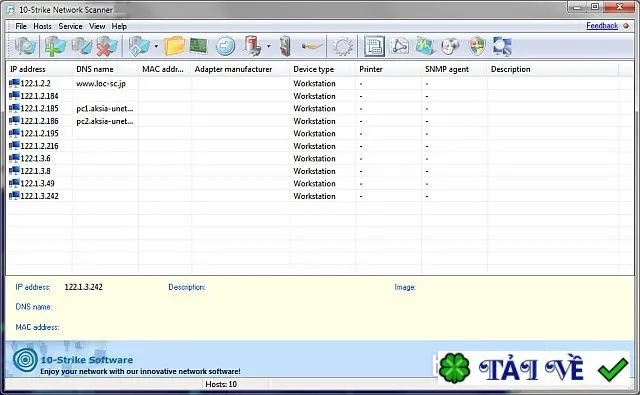This screenshot has height=395, width=640.
Task: Select host row 122.1.2.184
Action: [320, 96]
